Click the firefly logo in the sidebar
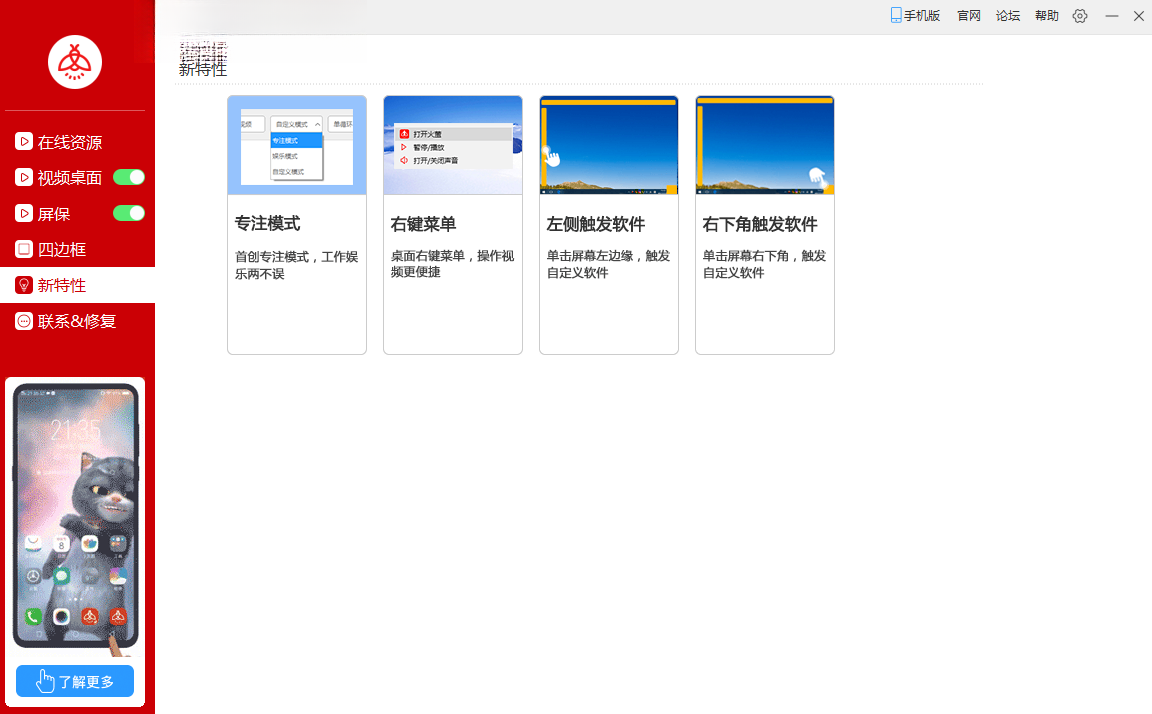 (75, 62)
